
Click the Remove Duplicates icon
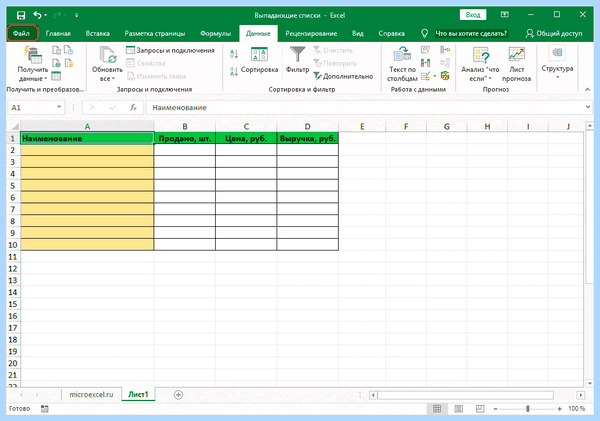click(425, 63)
